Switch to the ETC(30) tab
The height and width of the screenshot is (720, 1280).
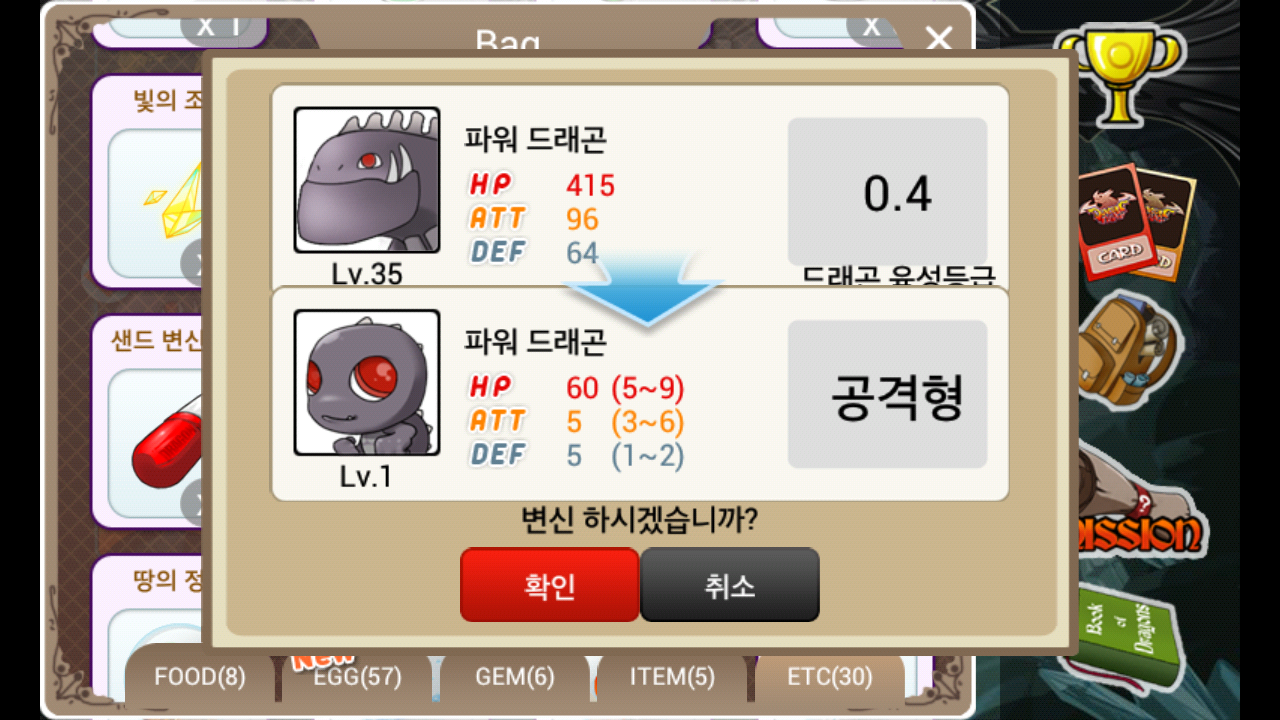pos(830,677)
